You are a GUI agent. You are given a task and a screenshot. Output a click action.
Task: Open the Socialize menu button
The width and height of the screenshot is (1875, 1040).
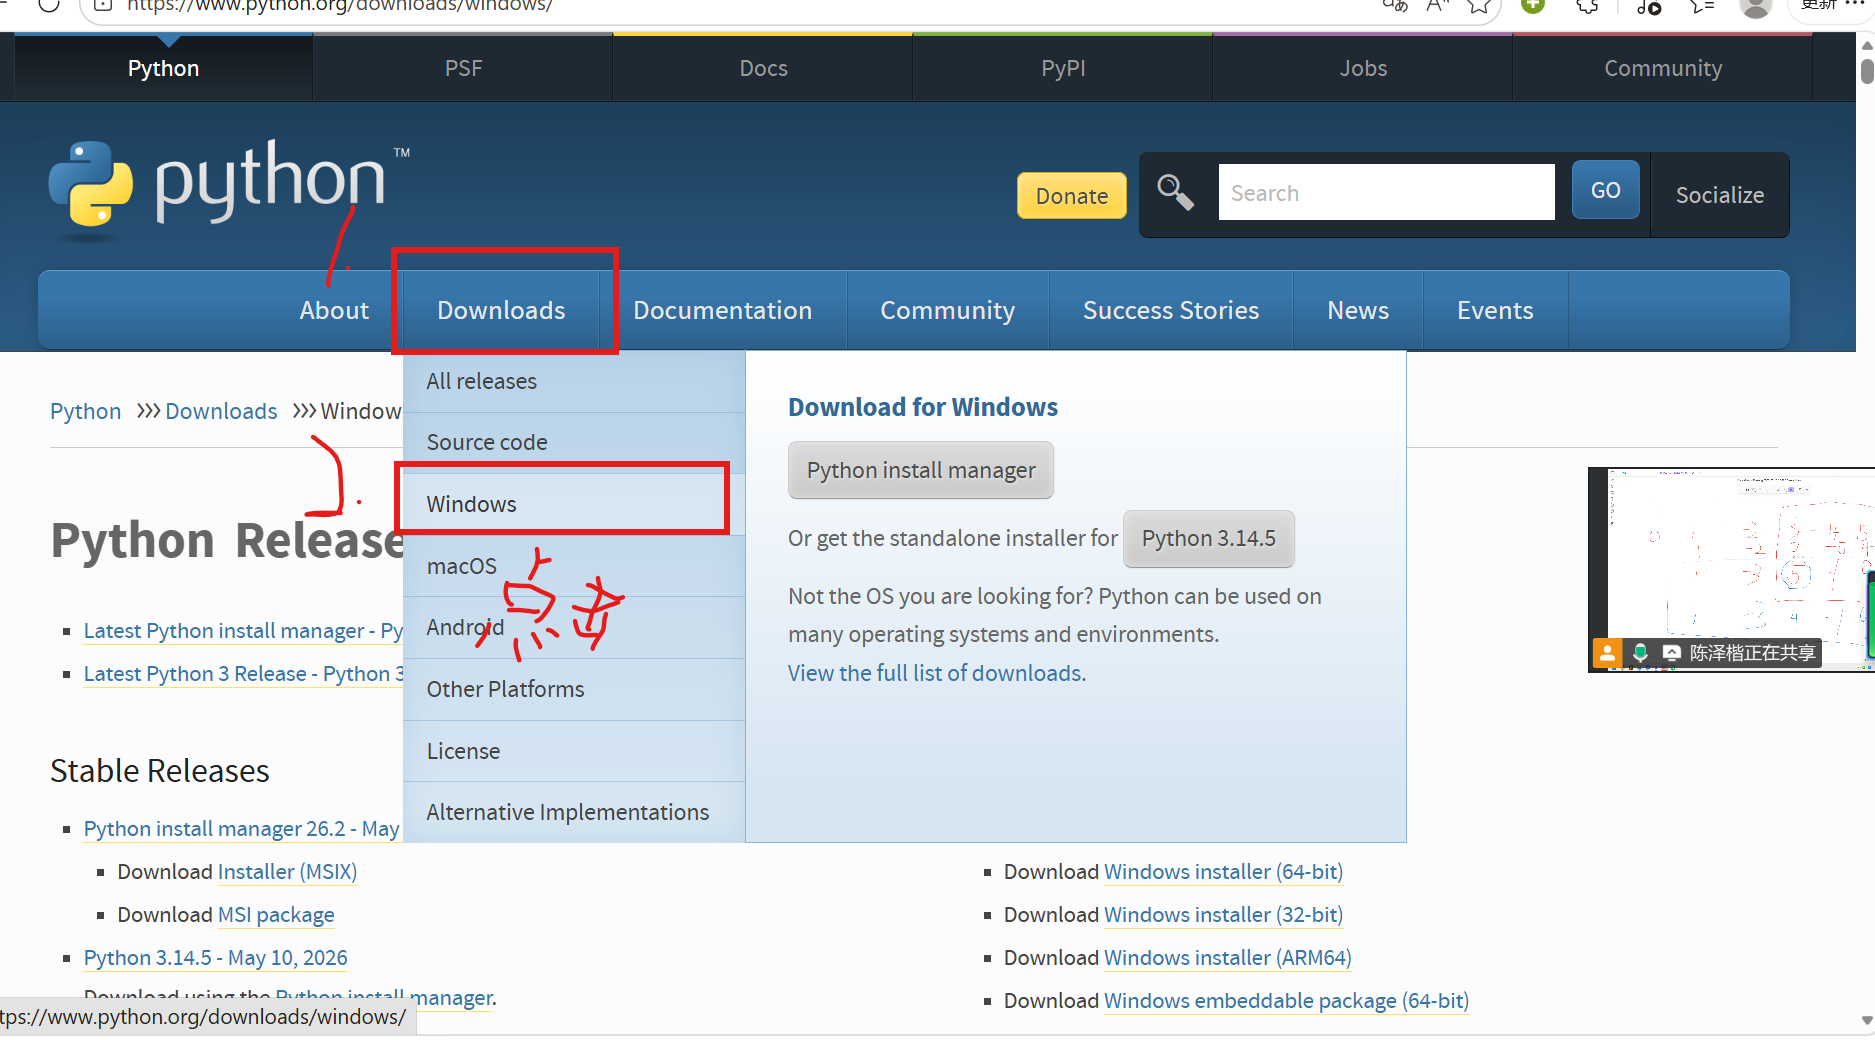coord(1720,195)
